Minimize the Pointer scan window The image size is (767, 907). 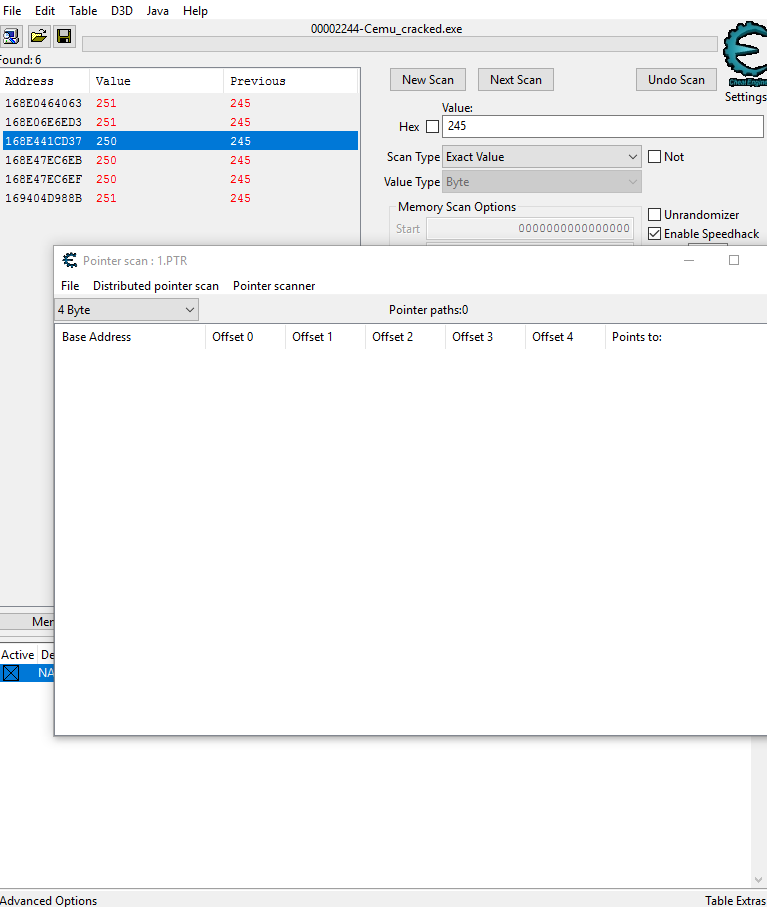[689, 261]
